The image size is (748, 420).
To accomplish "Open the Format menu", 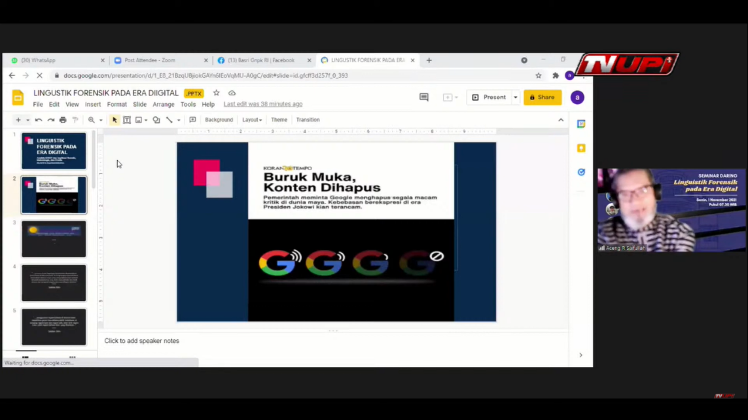I will [116, 105].
